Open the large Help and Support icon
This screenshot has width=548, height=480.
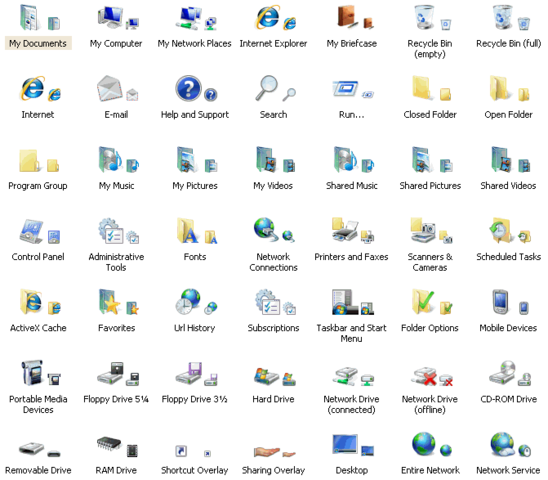click(188, 88)
